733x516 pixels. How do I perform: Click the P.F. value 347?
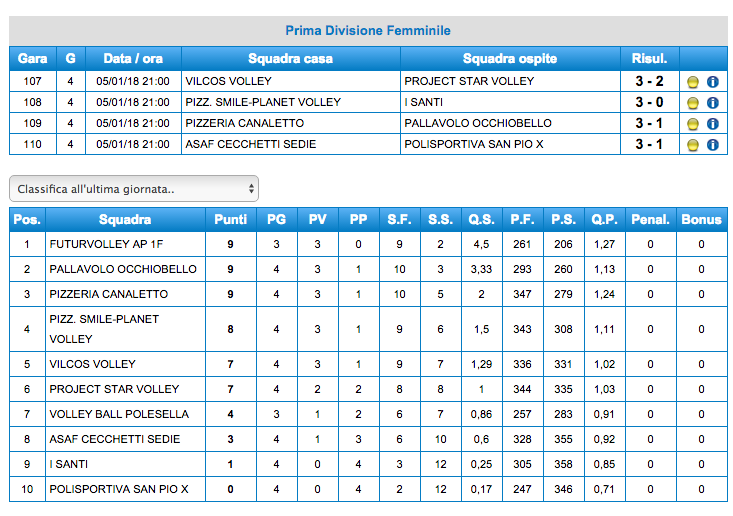click(x=522, y=294)
